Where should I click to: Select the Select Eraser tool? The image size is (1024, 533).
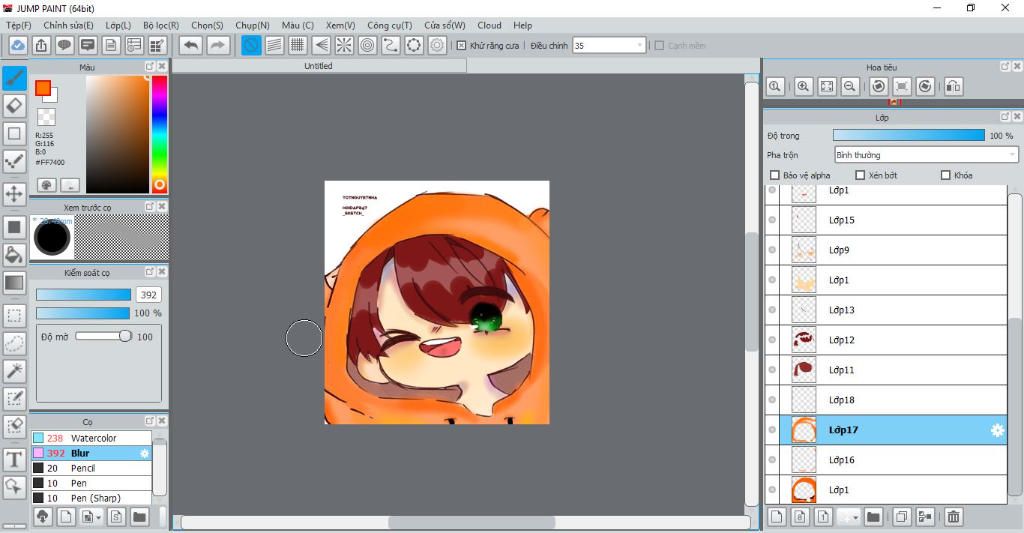pos(14,426)
